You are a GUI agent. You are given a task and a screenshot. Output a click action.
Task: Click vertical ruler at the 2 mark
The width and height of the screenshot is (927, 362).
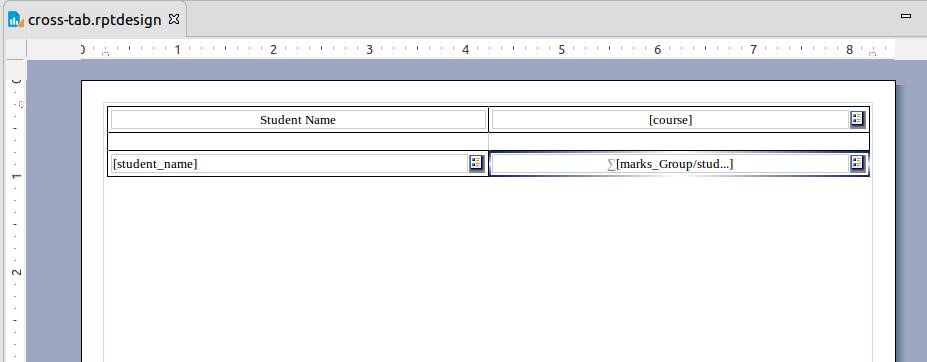pos(17,272)
